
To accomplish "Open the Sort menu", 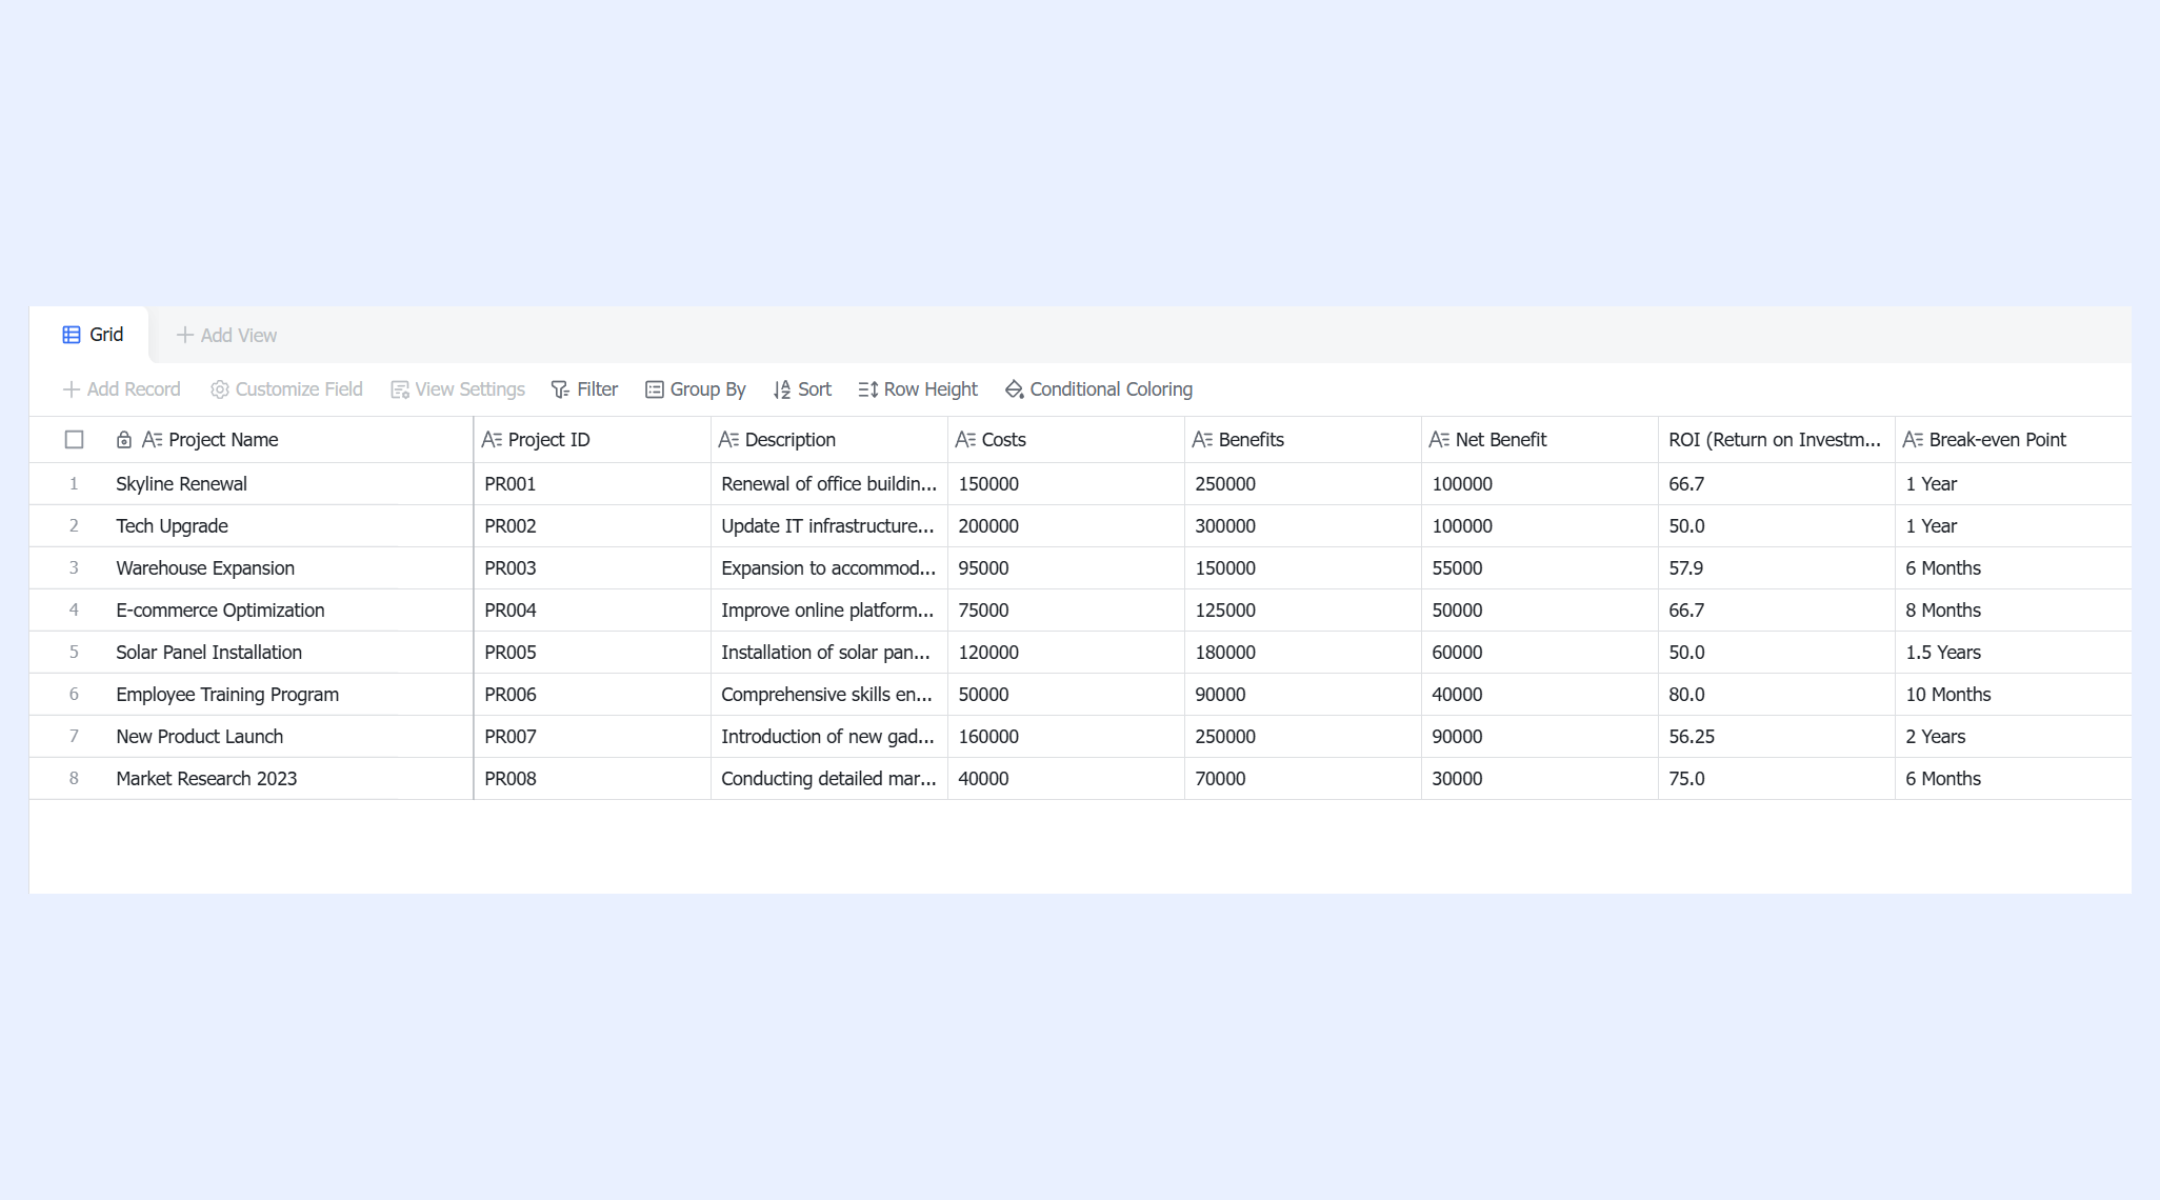I will [x=802, y=389].
